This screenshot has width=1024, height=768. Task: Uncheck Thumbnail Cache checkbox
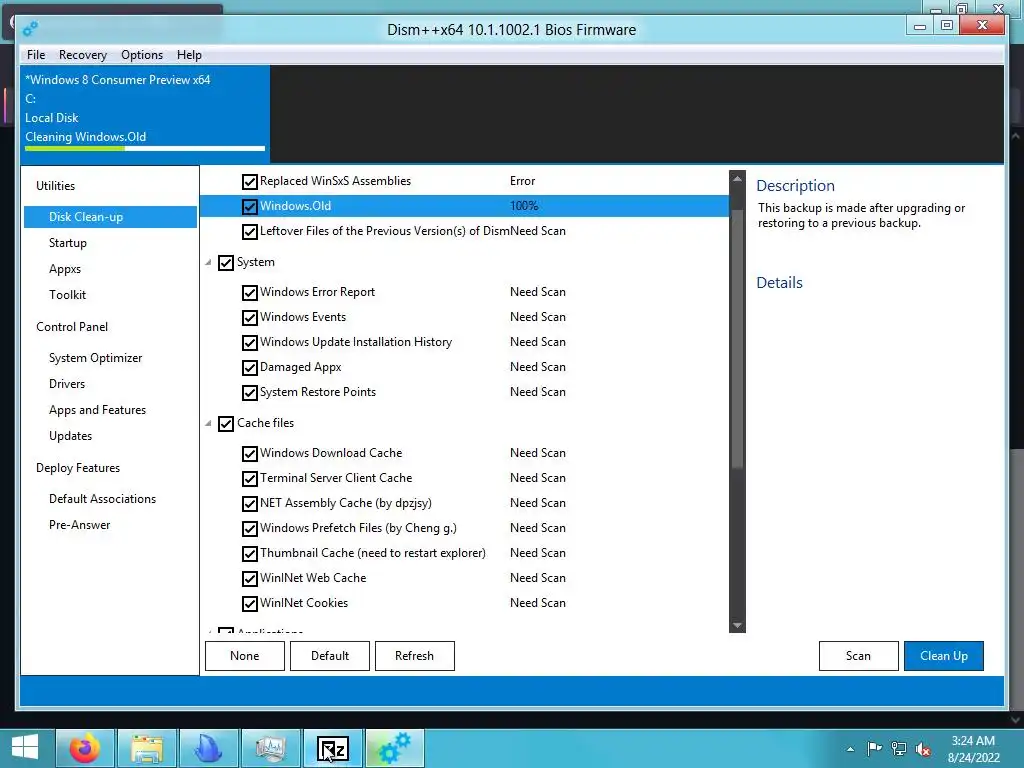point(249,553)
